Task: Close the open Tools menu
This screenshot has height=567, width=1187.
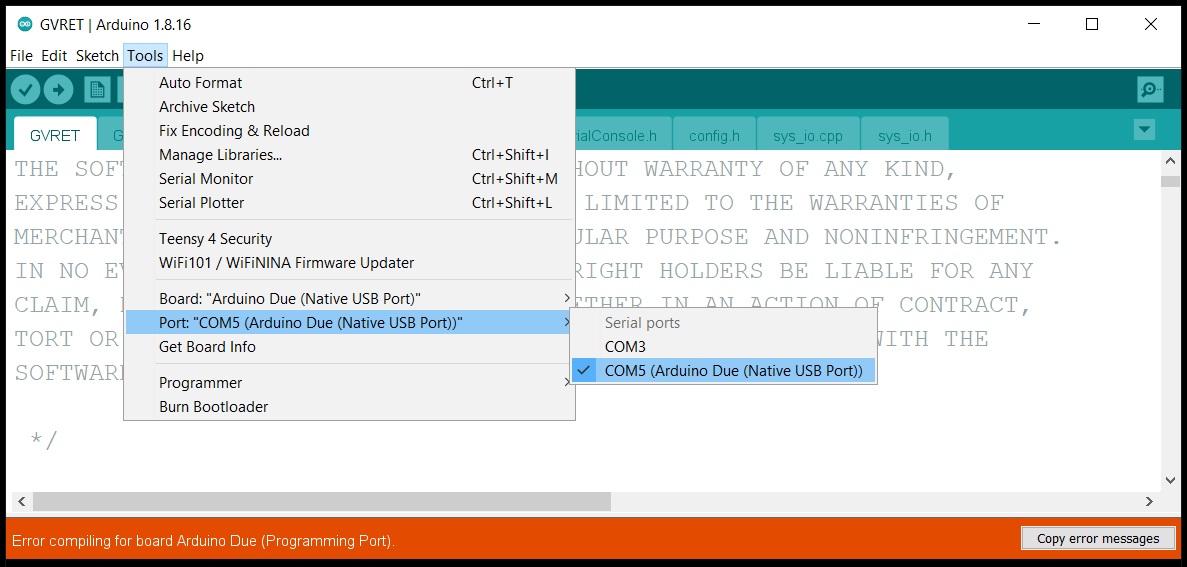Action: pyautogui.click(x=145, y=55)
